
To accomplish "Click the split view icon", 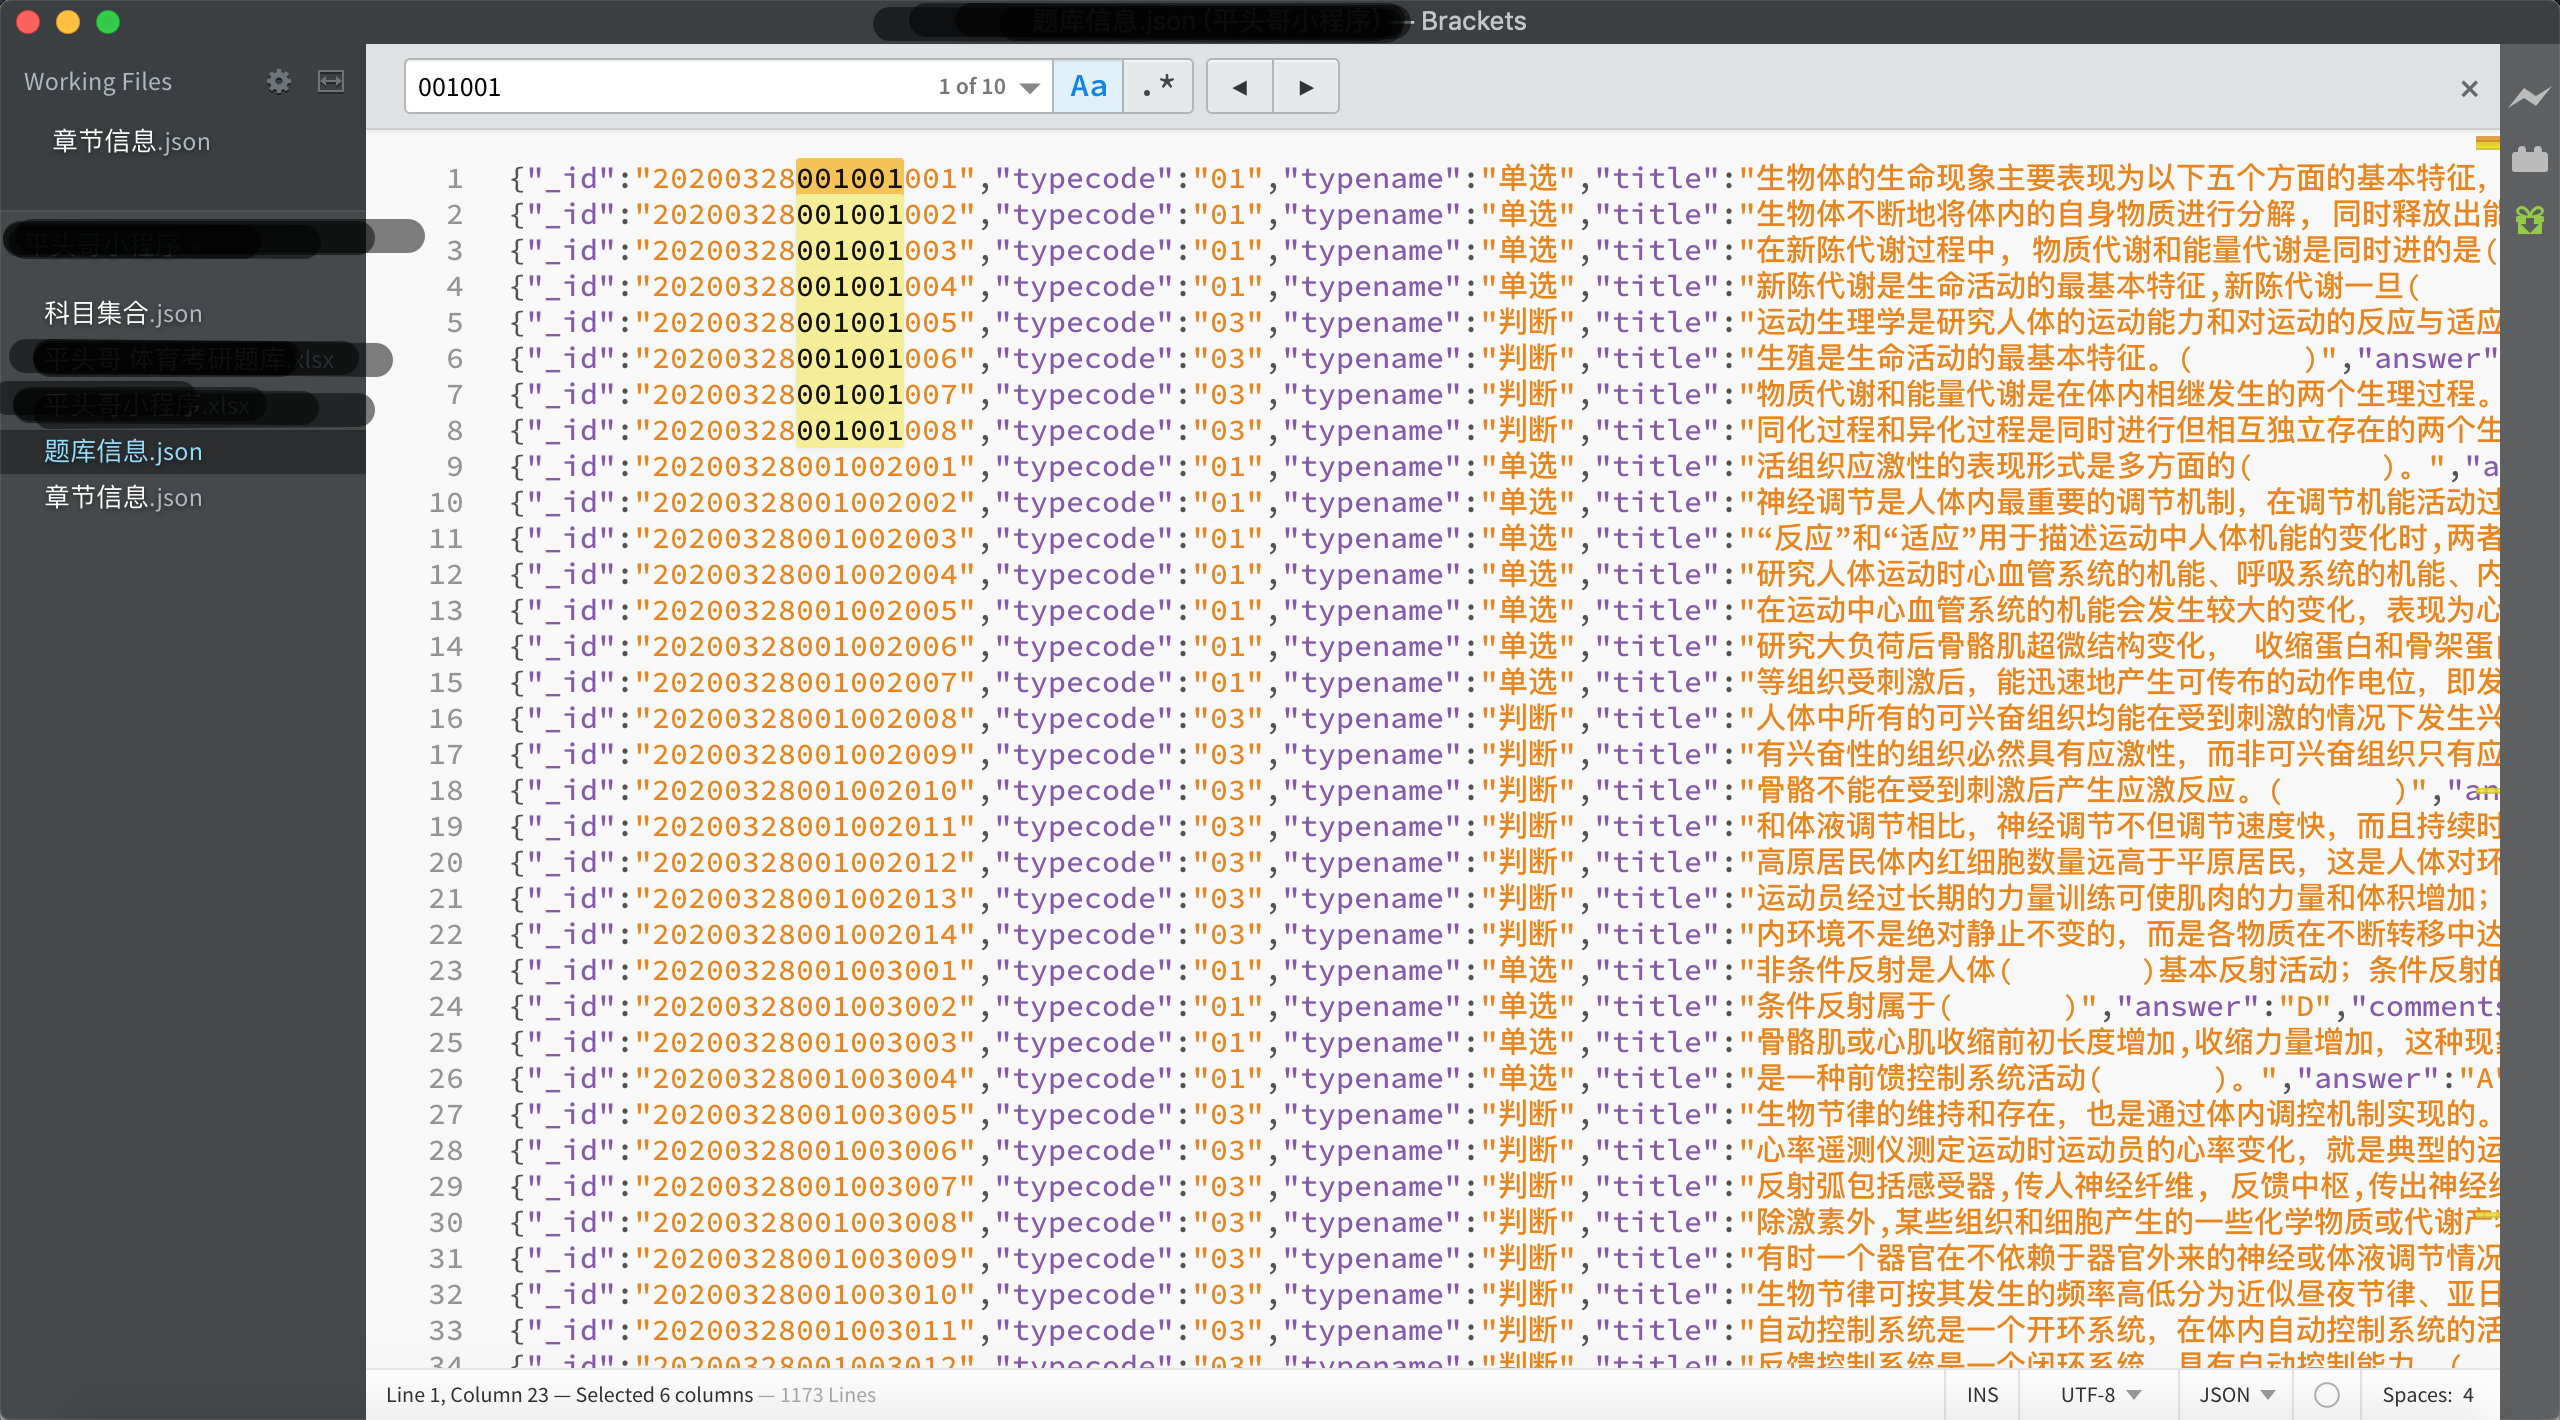I will (331, 82).
